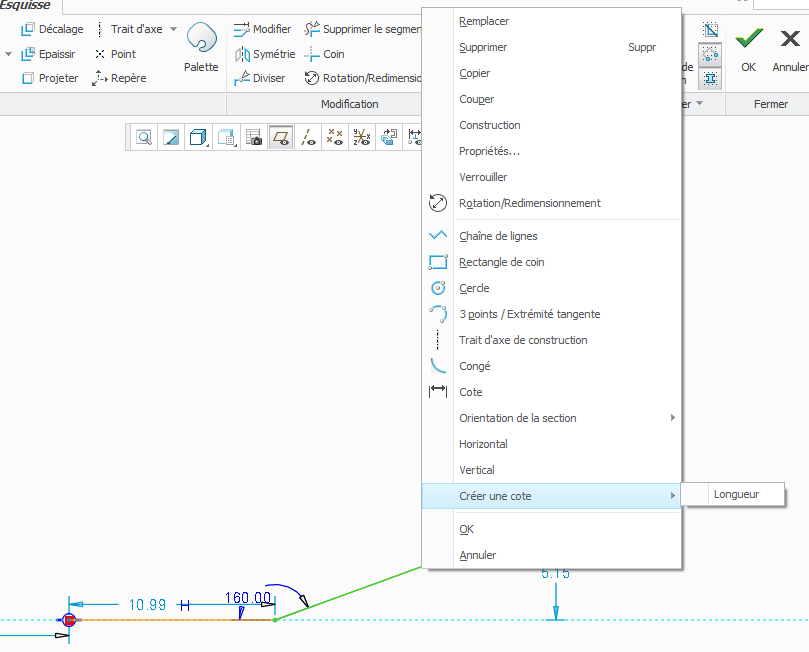This screenshot has height=652, width=809.
Task: Toggle overlapping geometry highlight in ribbon
Action: [x=710, y=29]
